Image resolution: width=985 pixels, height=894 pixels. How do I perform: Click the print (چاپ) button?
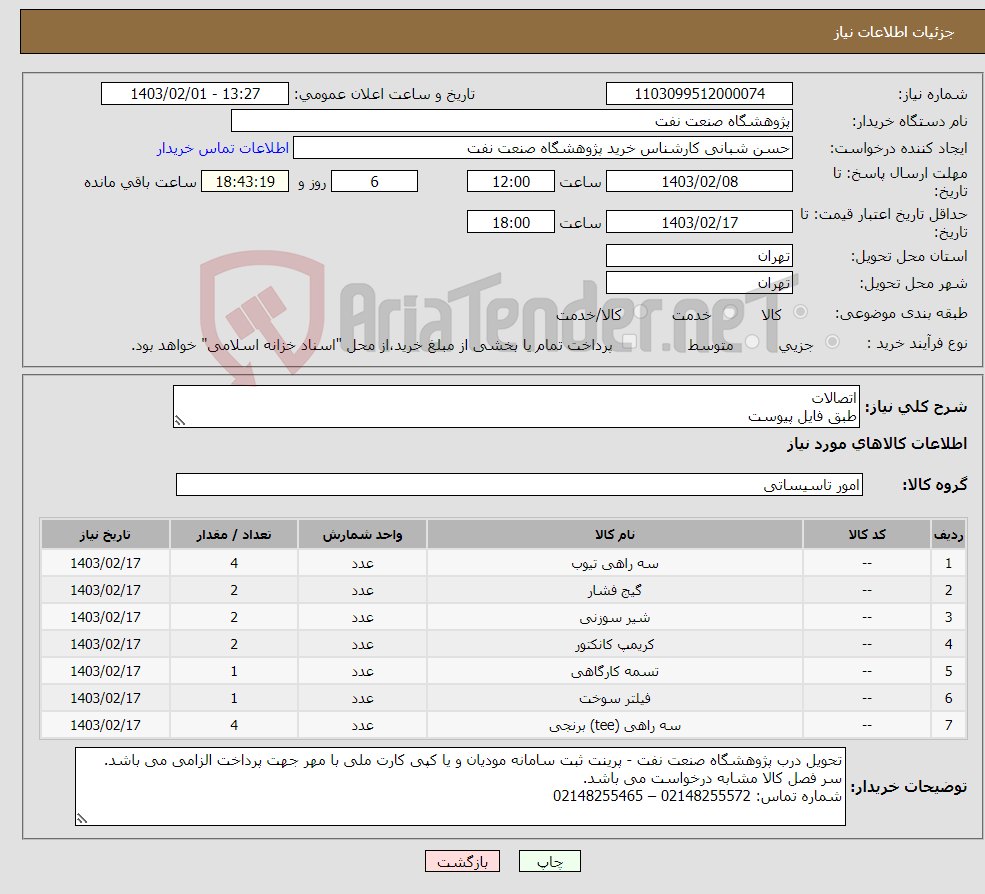550,861
